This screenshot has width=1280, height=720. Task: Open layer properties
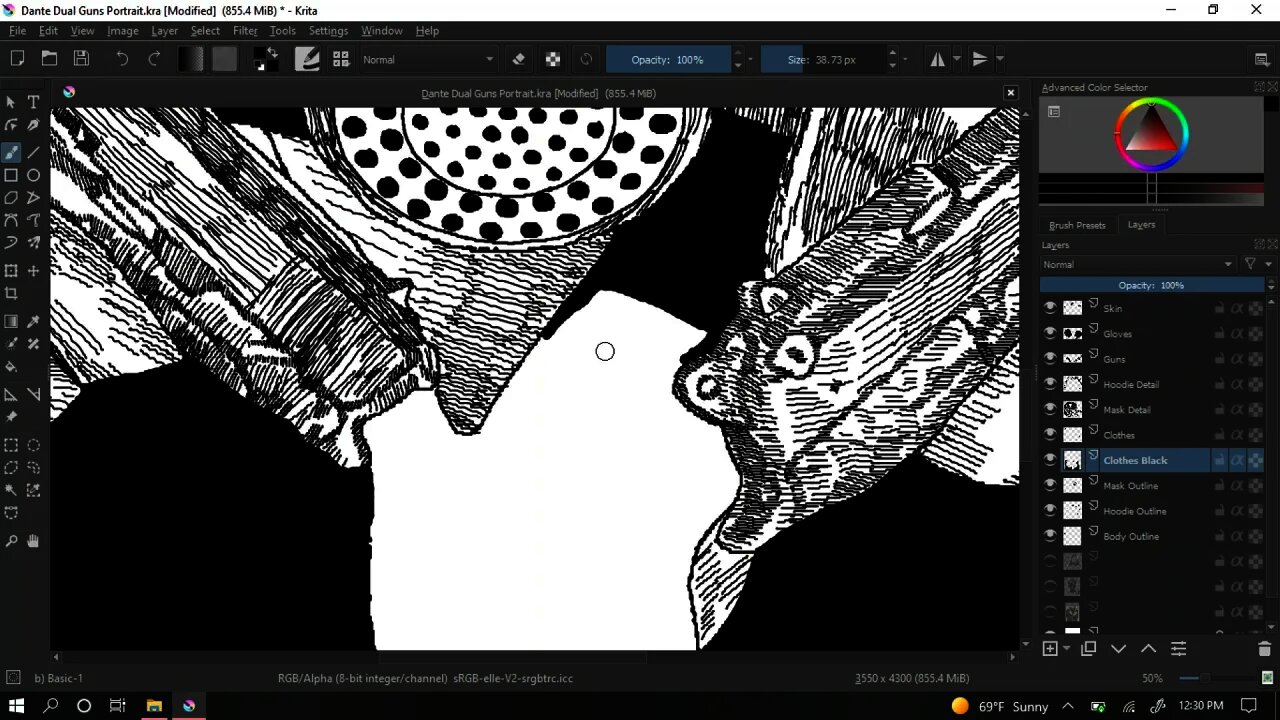1178,649
